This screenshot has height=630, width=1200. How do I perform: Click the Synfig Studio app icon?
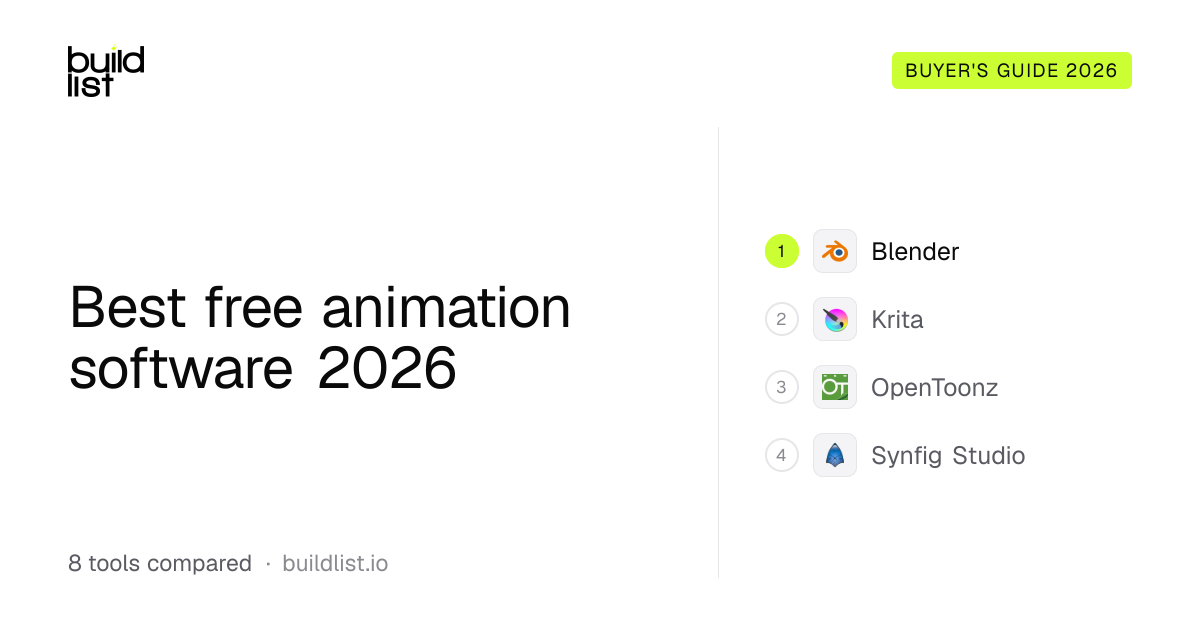[x=835, y=455]
